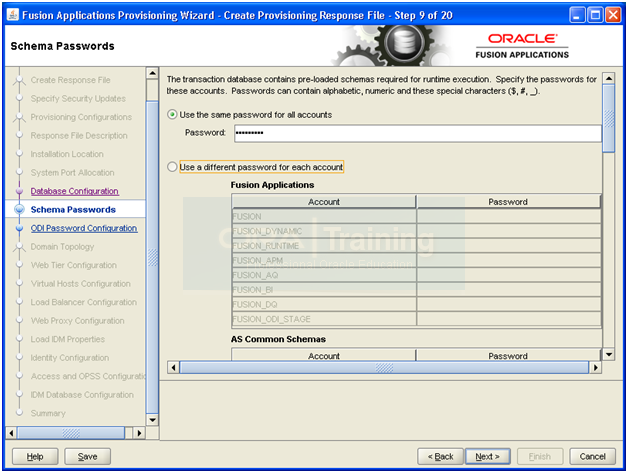This screenshot has height=473, width=628.
Task: Click the Cancel button
Action: pos(592,457)
